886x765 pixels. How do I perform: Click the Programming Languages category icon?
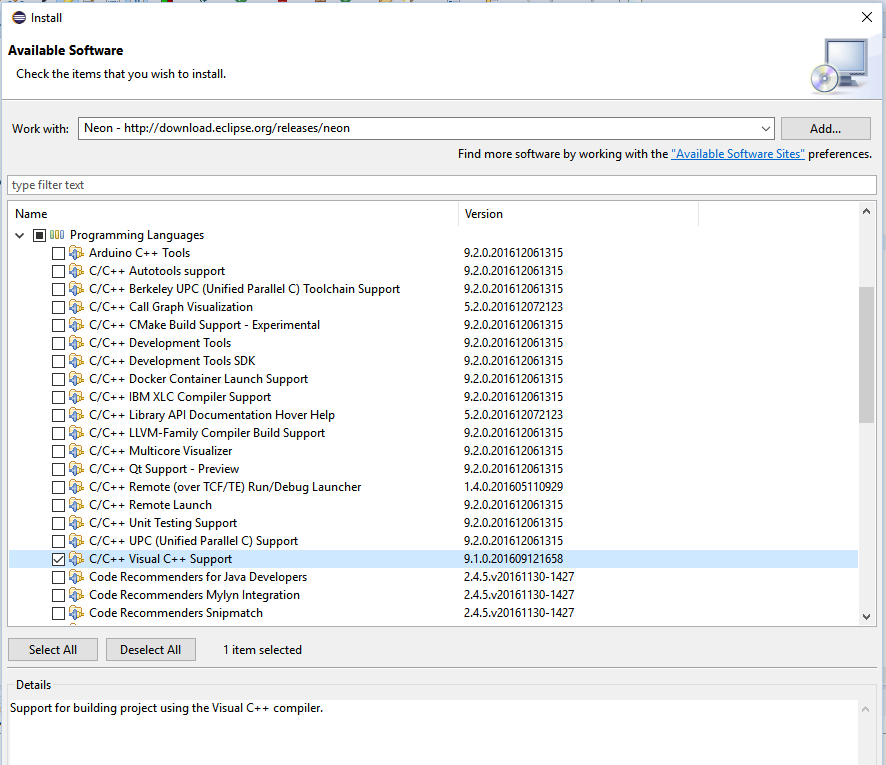click(57, 235)
